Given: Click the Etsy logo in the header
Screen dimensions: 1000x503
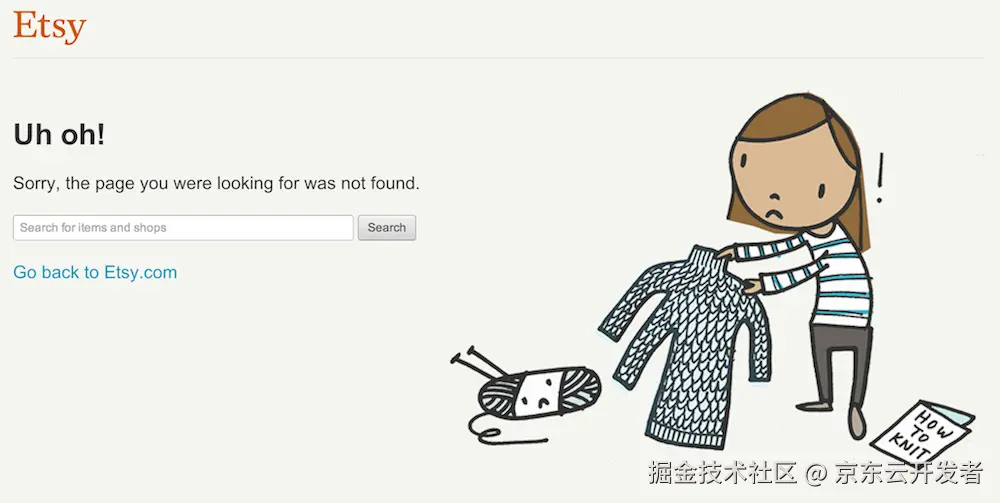Looking at the screenshot, I should click(x=50, y=27).
